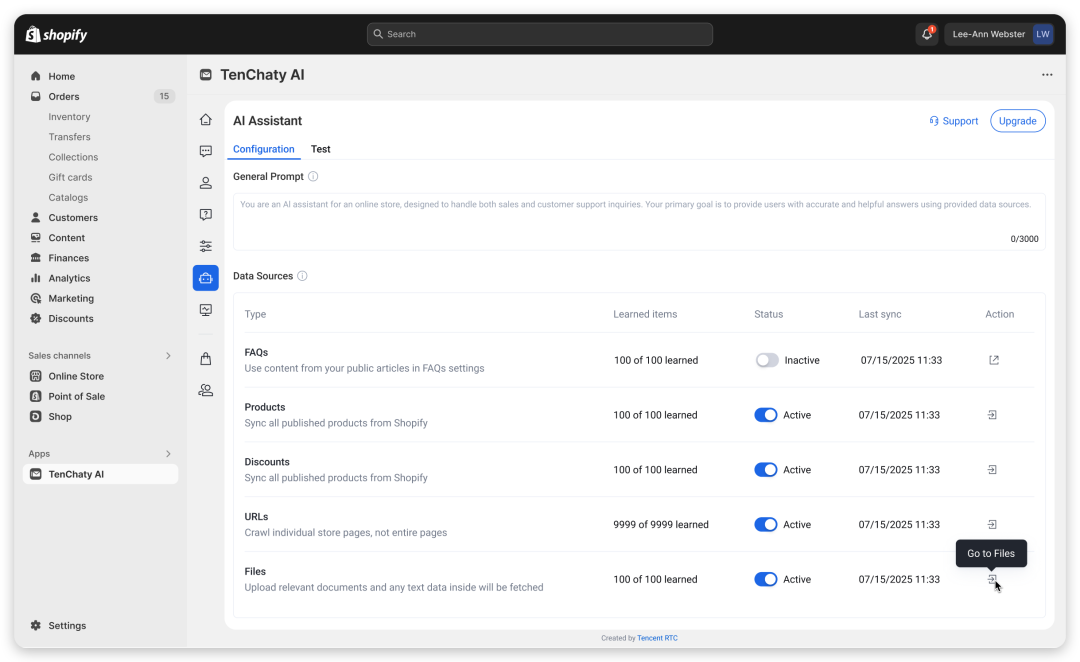The width and height of the screenshot is (1080, 662).
Task: Open the single-person icon in app sidebar
Action: point(205,183)
